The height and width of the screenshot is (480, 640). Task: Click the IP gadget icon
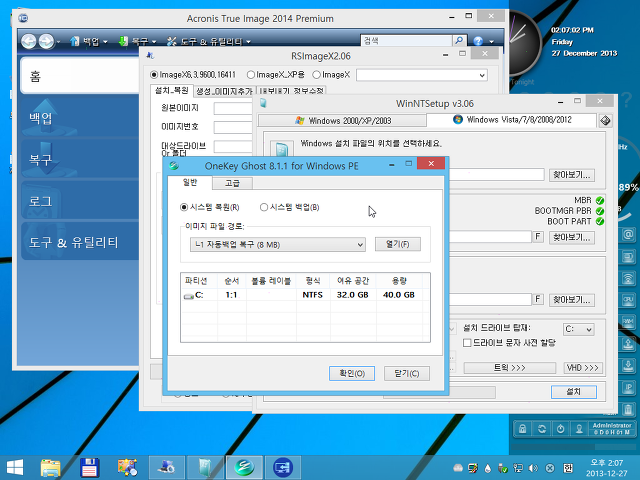pyautogui.click(x=628, y=387)
